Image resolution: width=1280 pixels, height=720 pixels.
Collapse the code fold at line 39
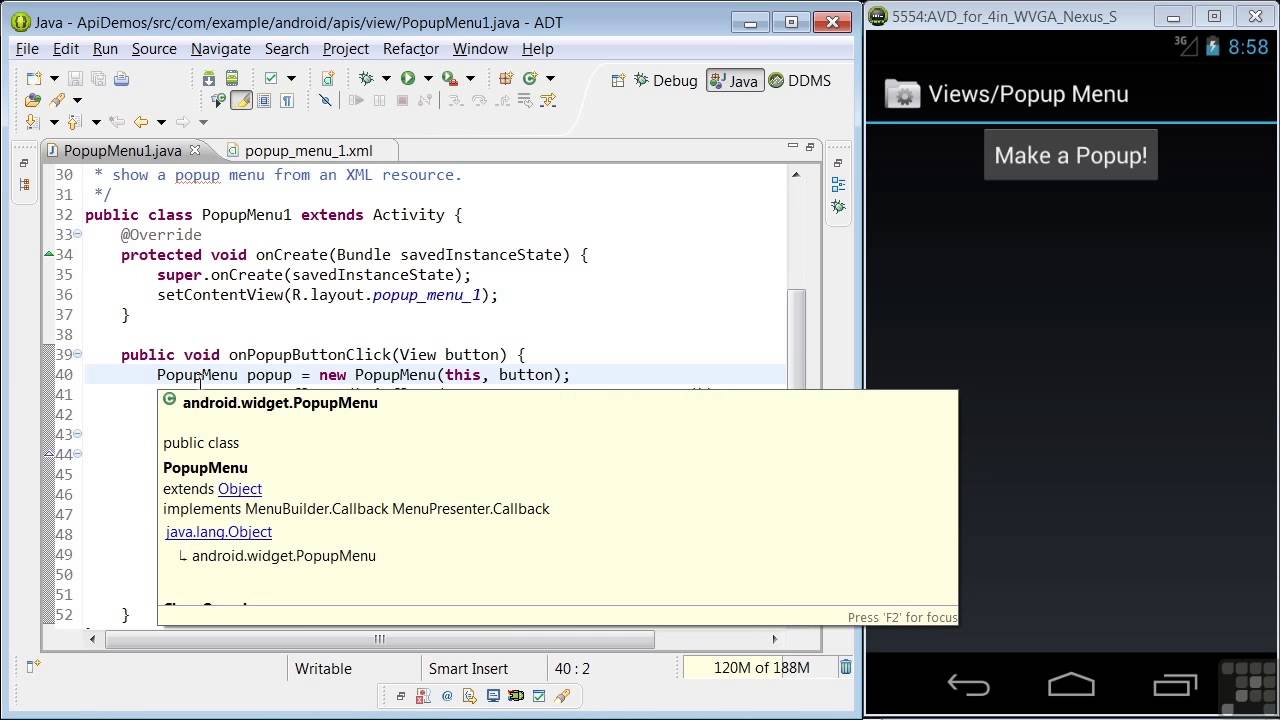point(77,354)
